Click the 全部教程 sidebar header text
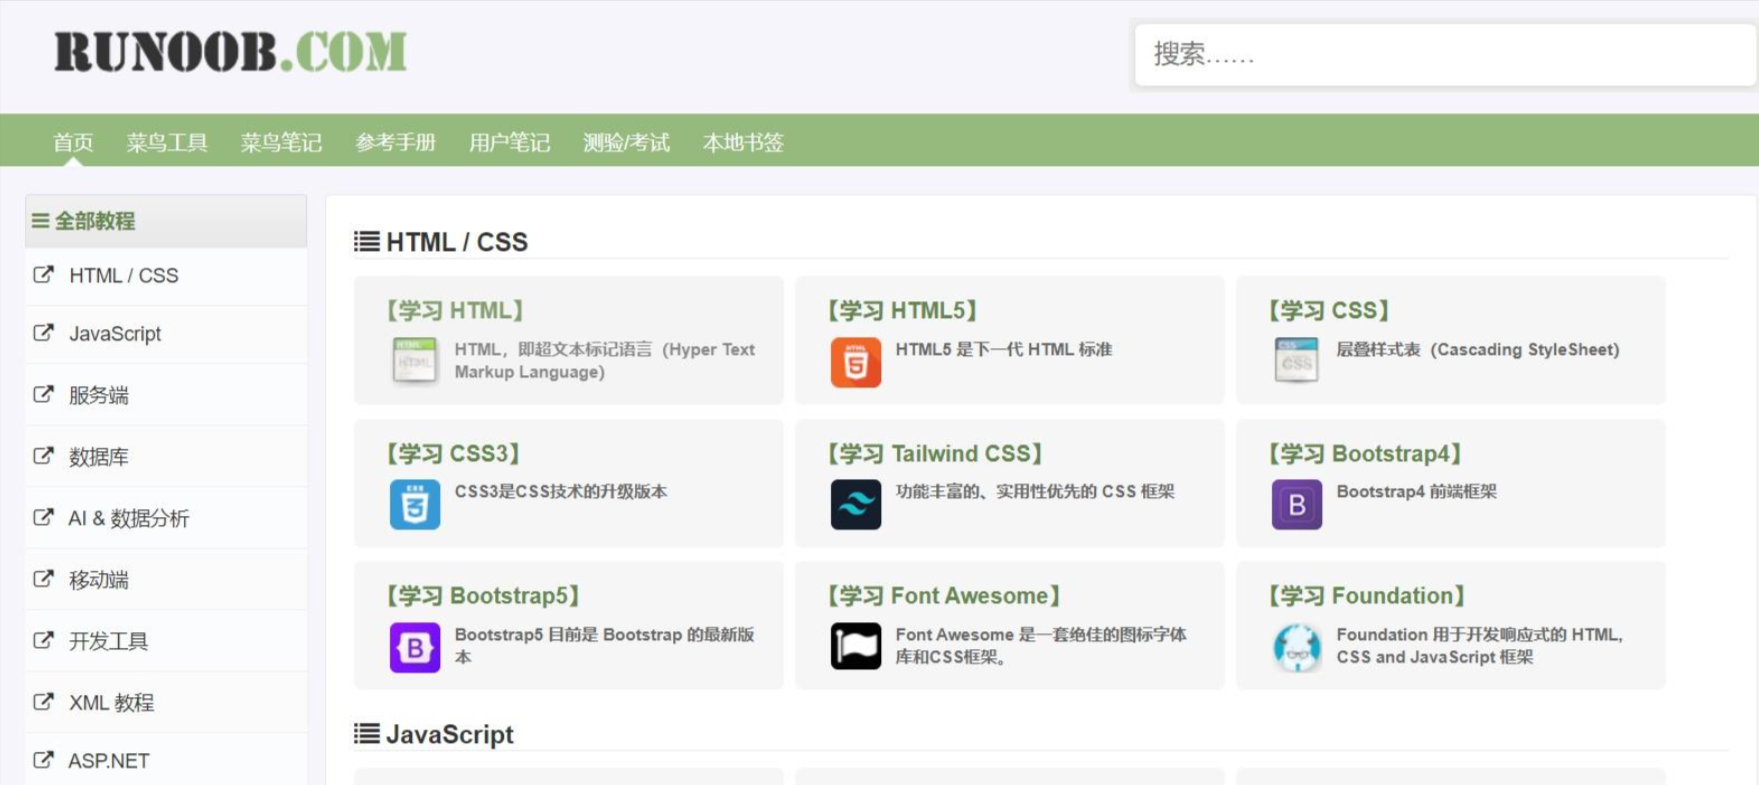This screenshot has width=1759, height=785. (x=95, y=220)
